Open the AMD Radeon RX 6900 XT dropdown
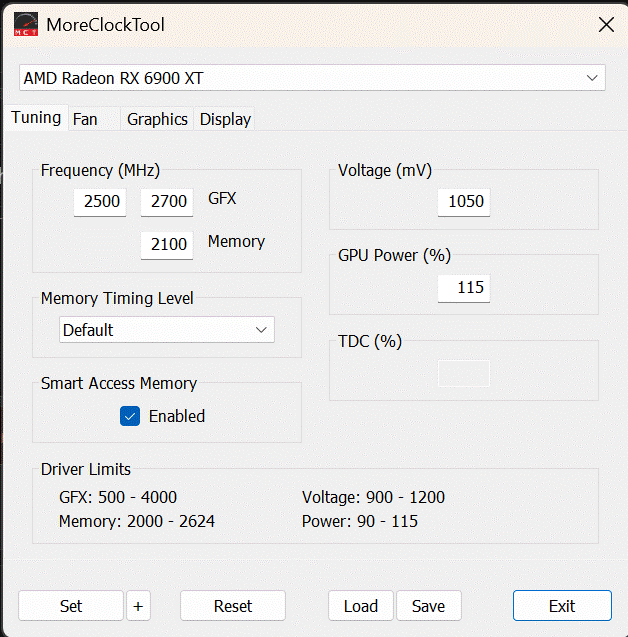 (x=312, y=78)
